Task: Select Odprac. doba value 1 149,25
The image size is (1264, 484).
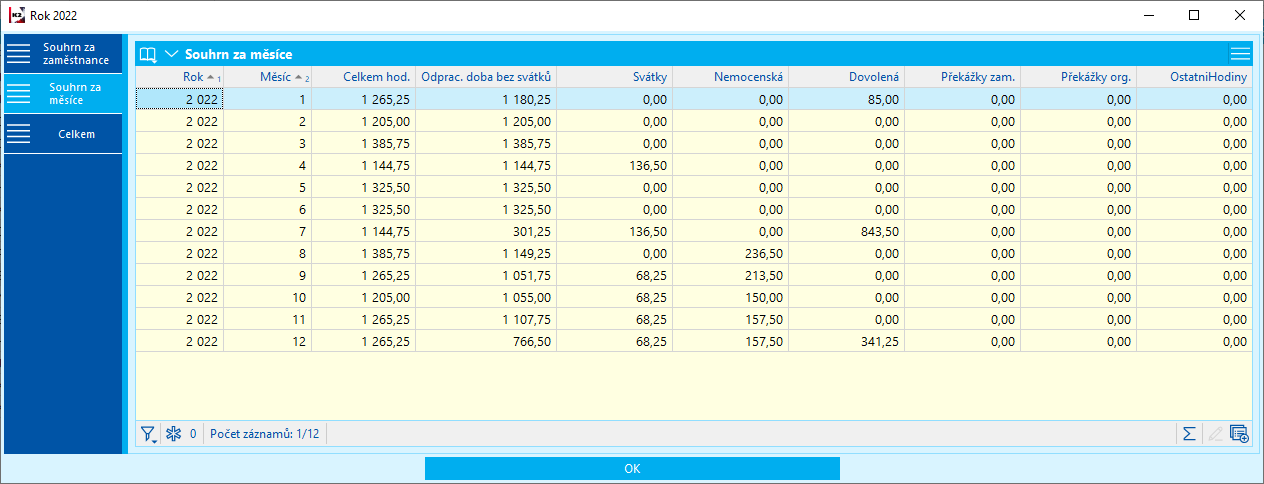Action: pos(486,253)
